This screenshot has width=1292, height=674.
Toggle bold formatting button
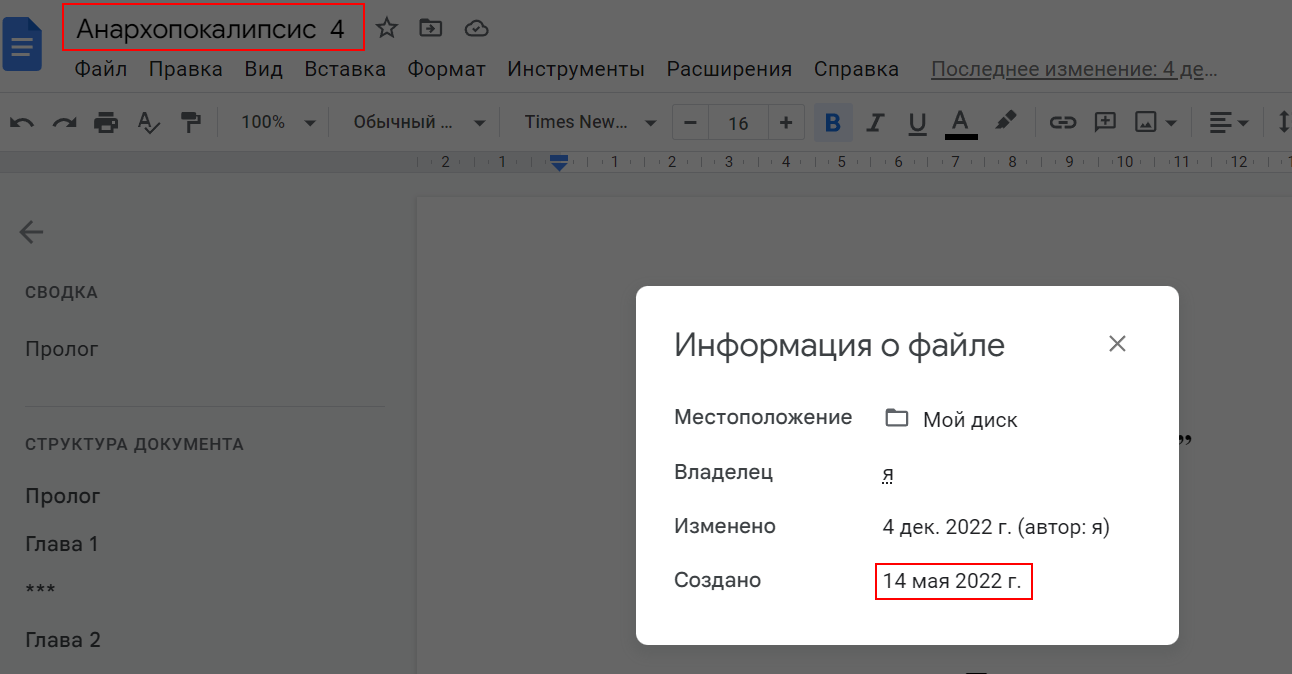[833, 123]
